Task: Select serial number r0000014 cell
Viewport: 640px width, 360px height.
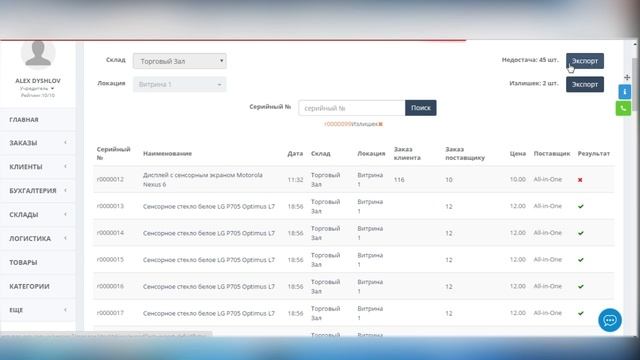Action: (110, 233)
